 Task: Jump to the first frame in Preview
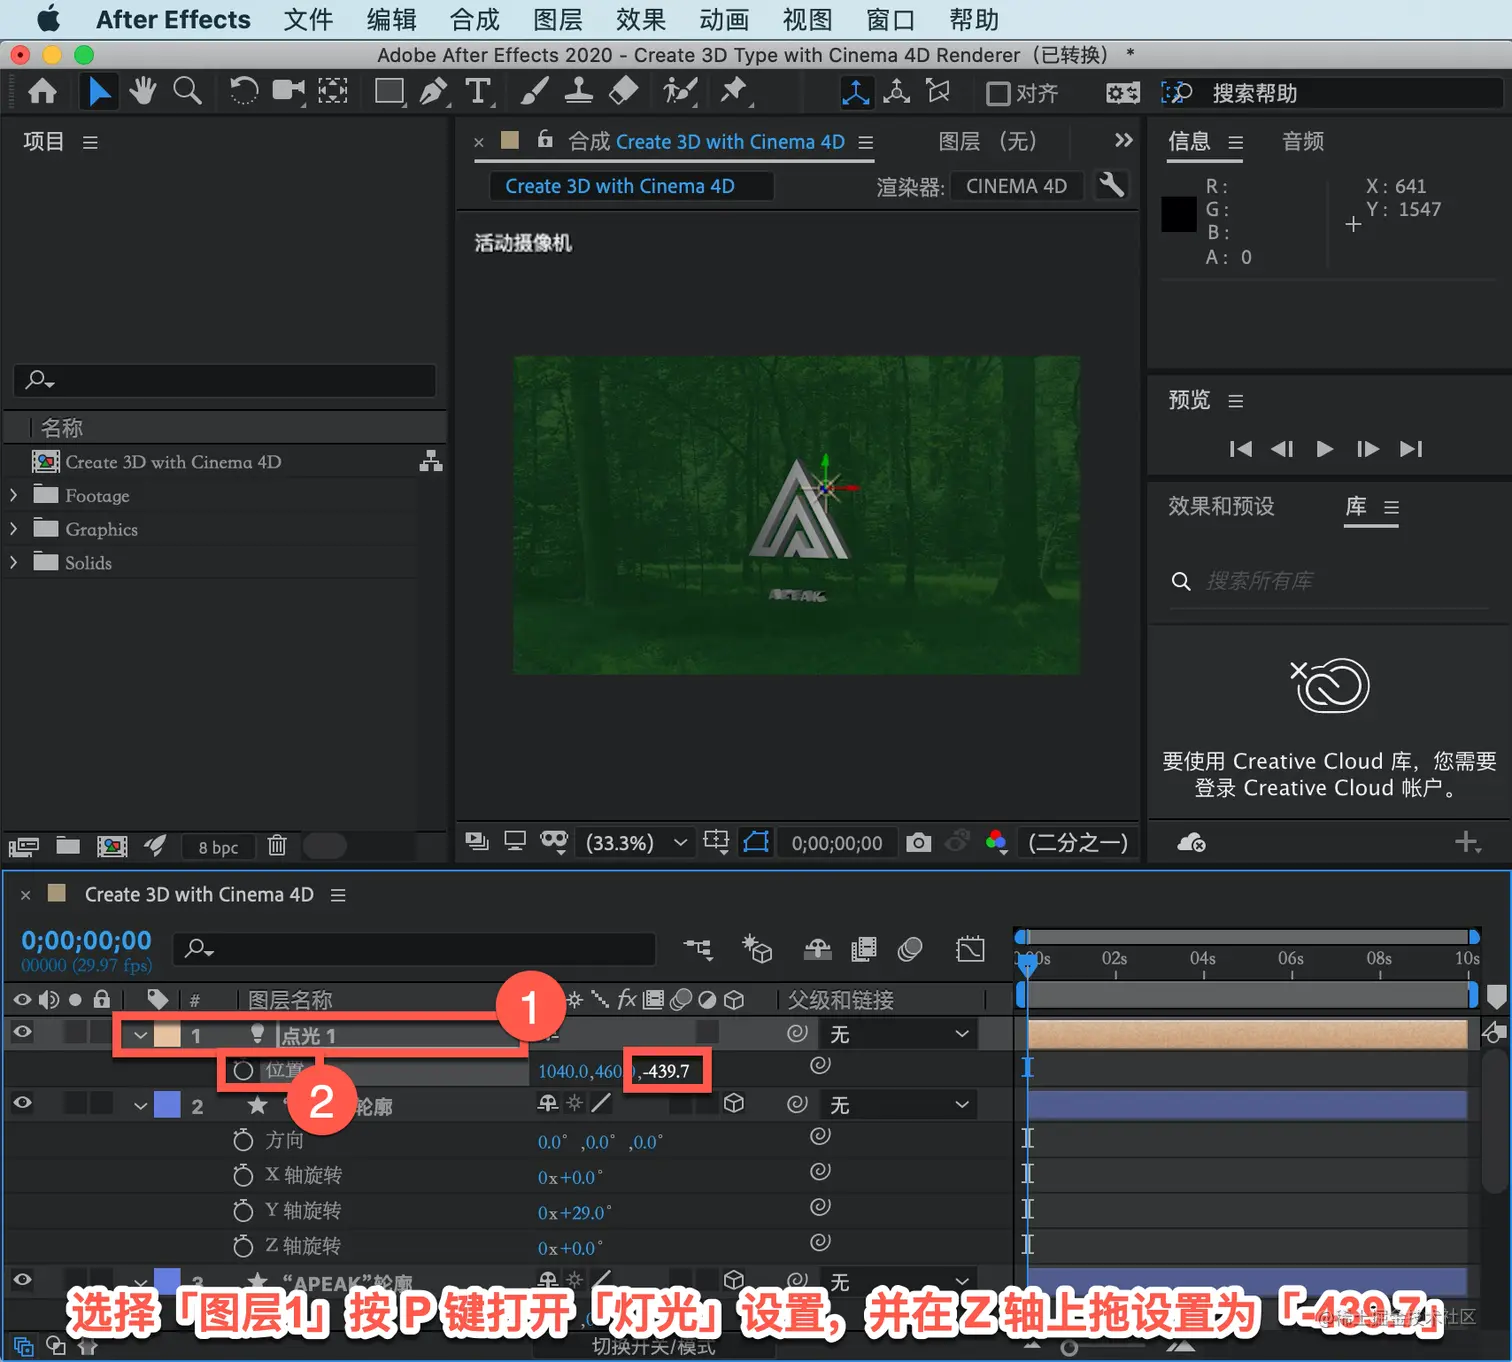pos(1240,449)
